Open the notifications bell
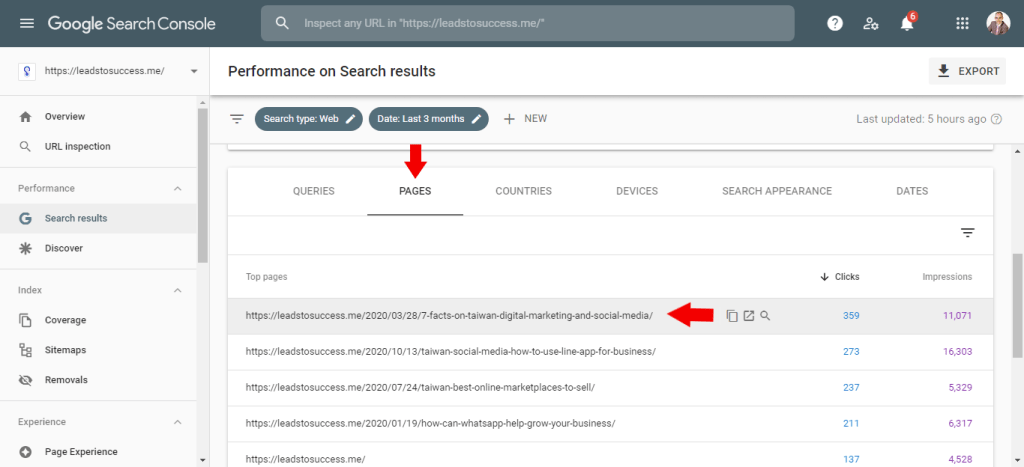Screen dimensions: 1024x467 906,24
